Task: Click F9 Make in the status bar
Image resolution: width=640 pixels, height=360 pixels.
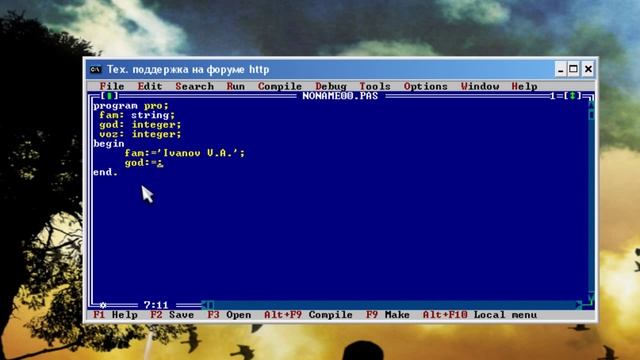Action: pyautogui.click(x=388, y=315)
